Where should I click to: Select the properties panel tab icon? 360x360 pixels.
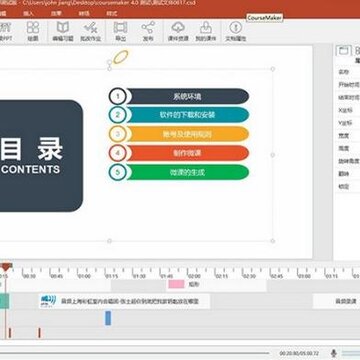point(343,51)
